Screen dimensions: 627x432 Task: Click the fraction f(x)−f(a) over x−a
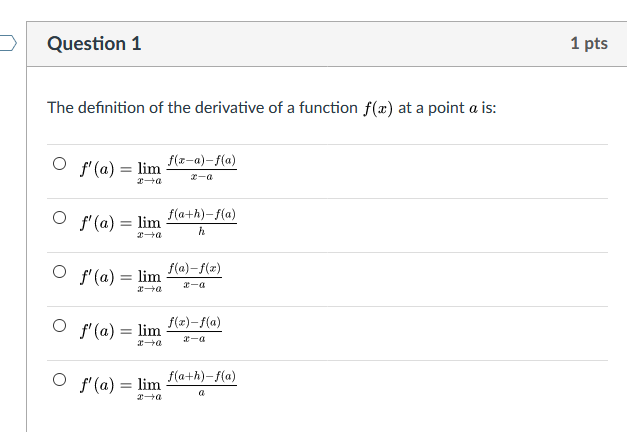194,330
